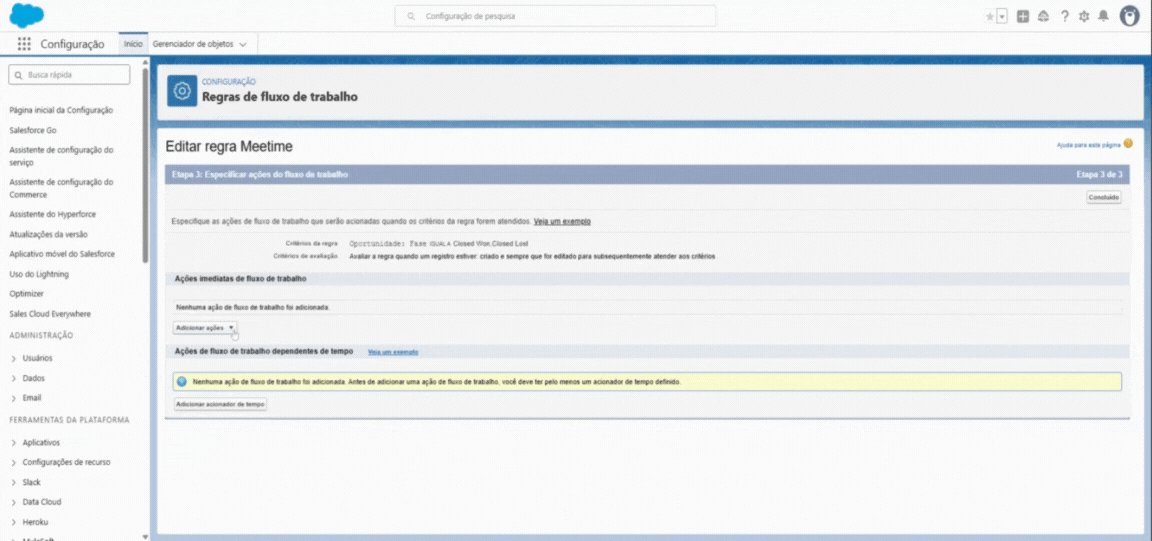Expand the Slack tree node

click(x=15, y=483)
